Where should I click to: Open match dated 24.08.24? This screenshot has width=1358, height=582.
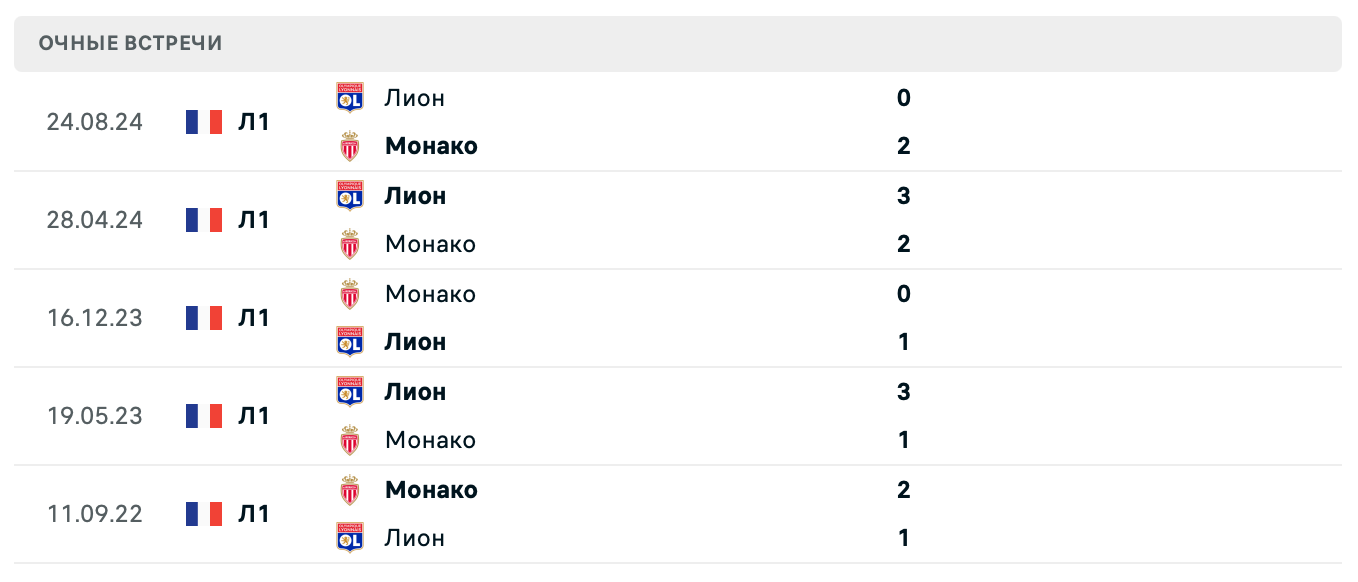click(x=95, y=122)
